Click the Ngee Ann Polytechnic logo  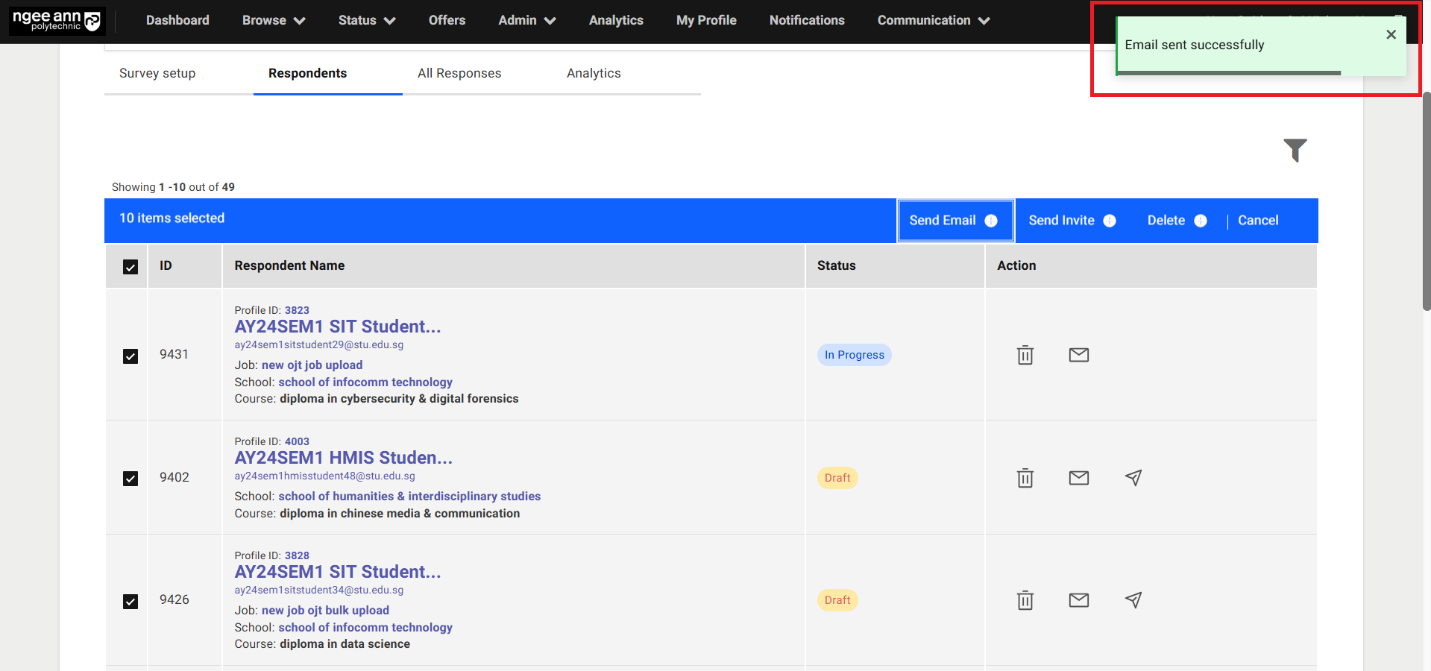pyautogui.click(x=57, y=19)
